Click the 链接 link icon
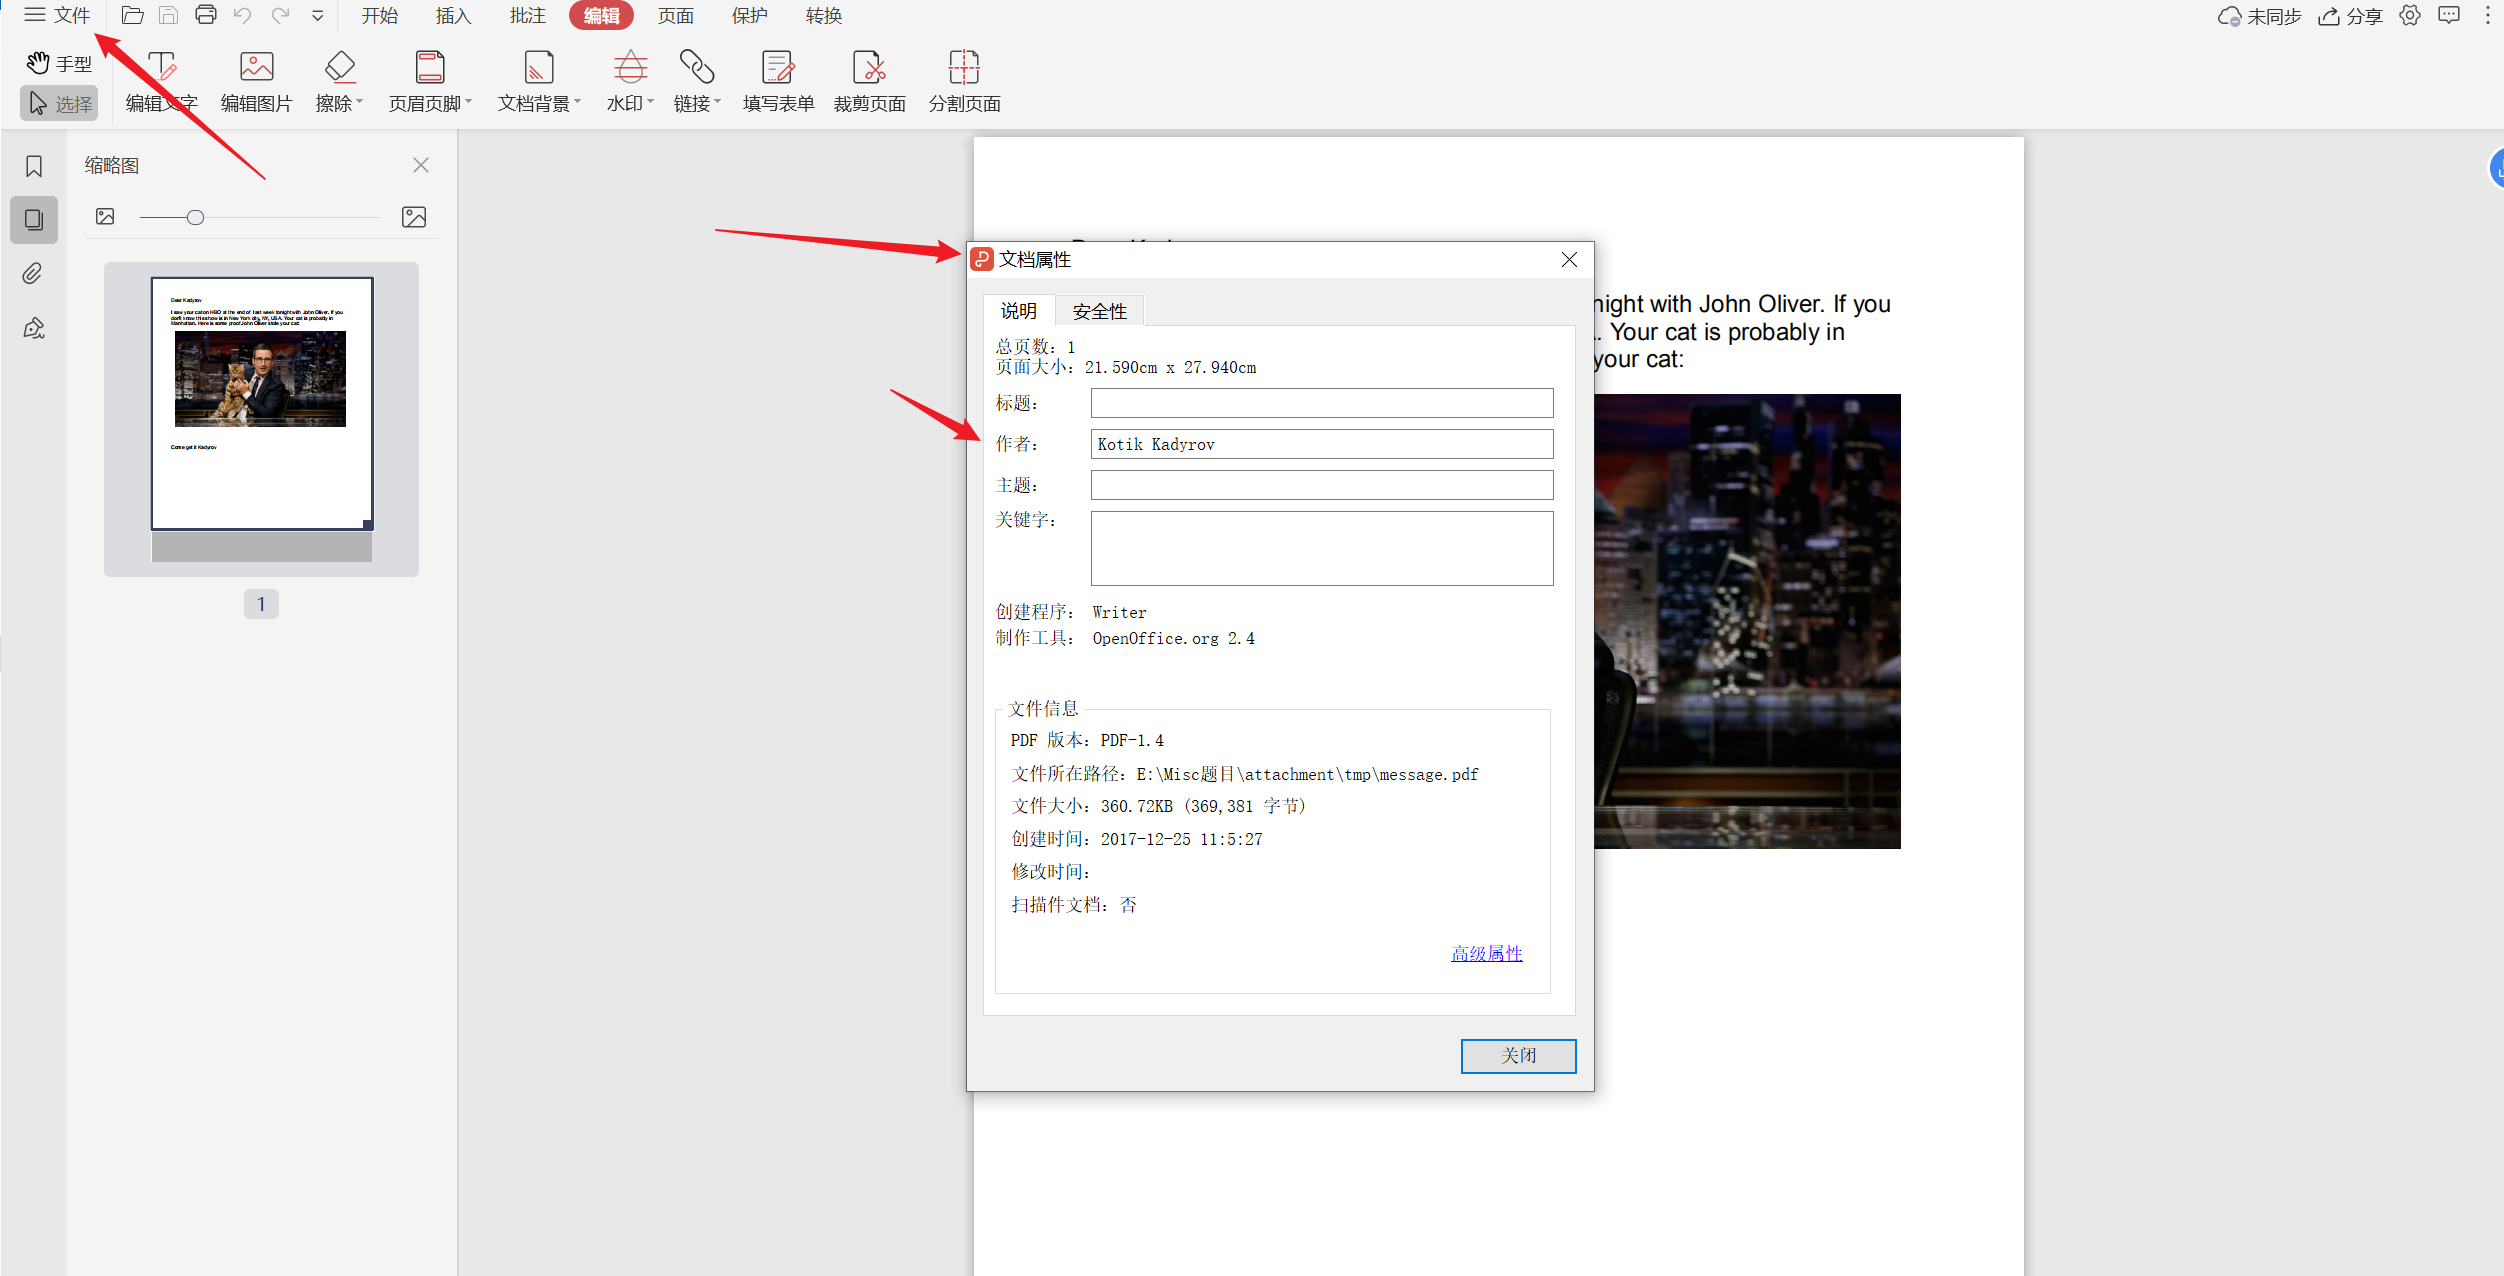2504x1276 pixels. (x=697, y=67)
